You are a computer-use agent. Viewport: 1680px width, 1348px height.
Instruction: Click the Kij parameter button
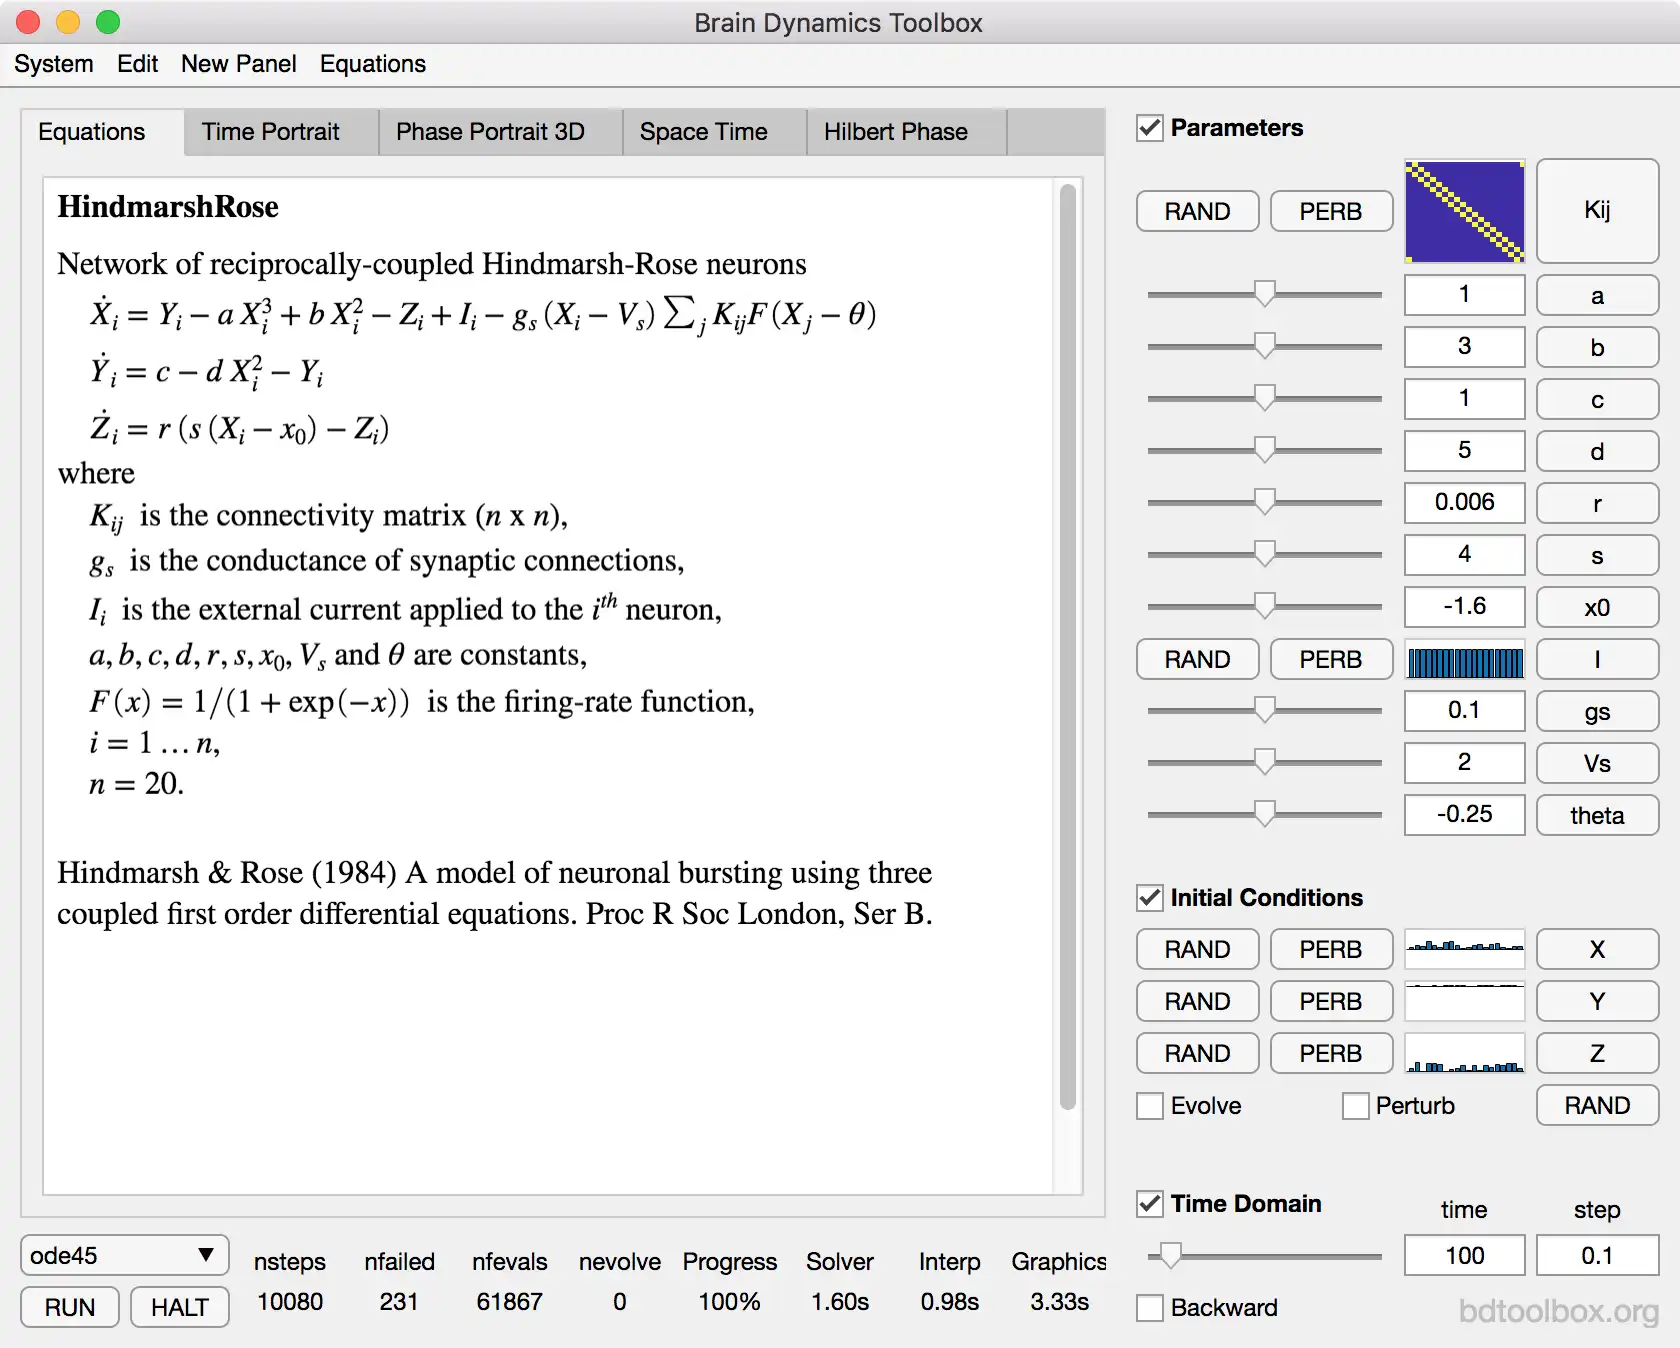[x=1597, y=210]
